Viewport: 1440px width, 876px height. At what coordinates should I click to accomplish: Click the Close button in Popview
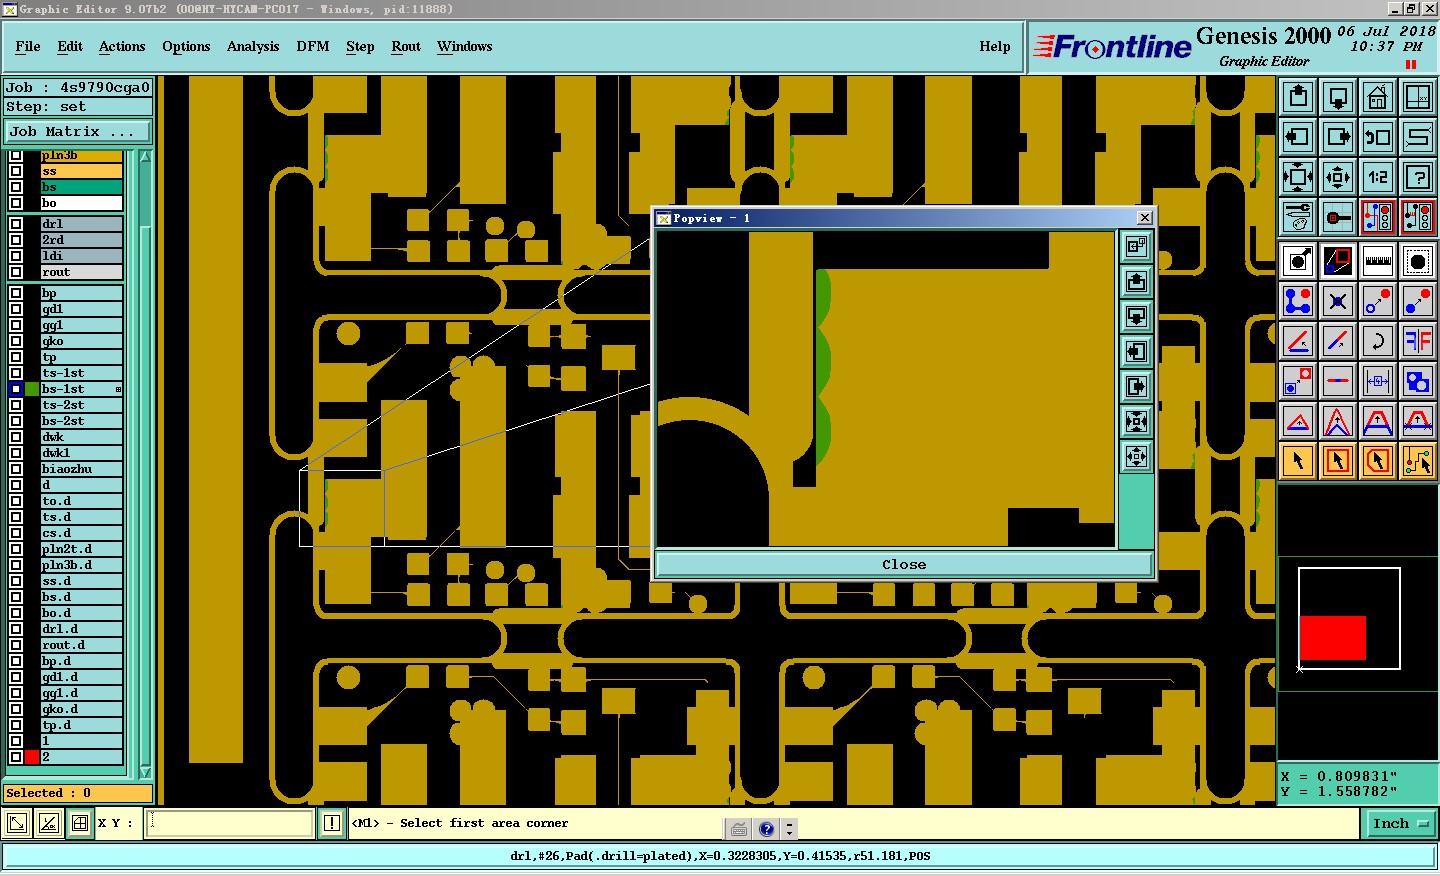[904, 565]
